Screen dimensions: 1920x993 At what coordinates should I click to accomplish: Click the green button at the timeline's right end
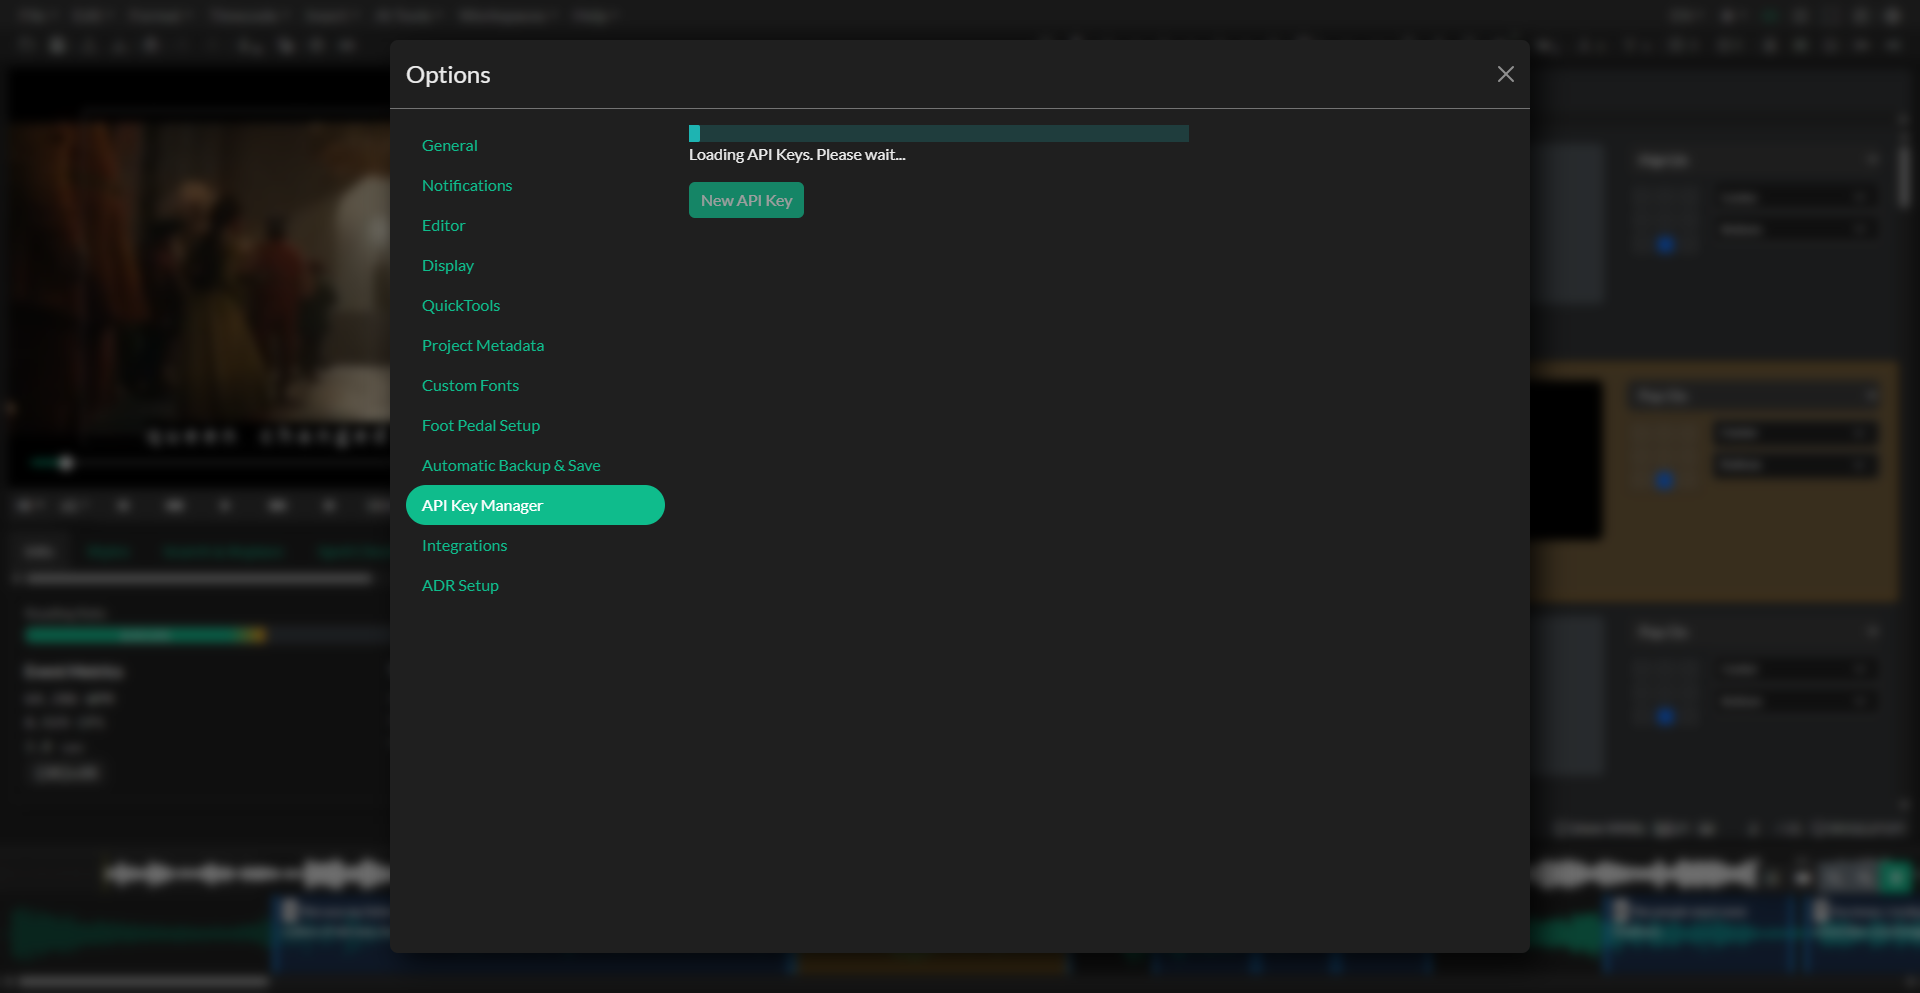point(1893,874)
